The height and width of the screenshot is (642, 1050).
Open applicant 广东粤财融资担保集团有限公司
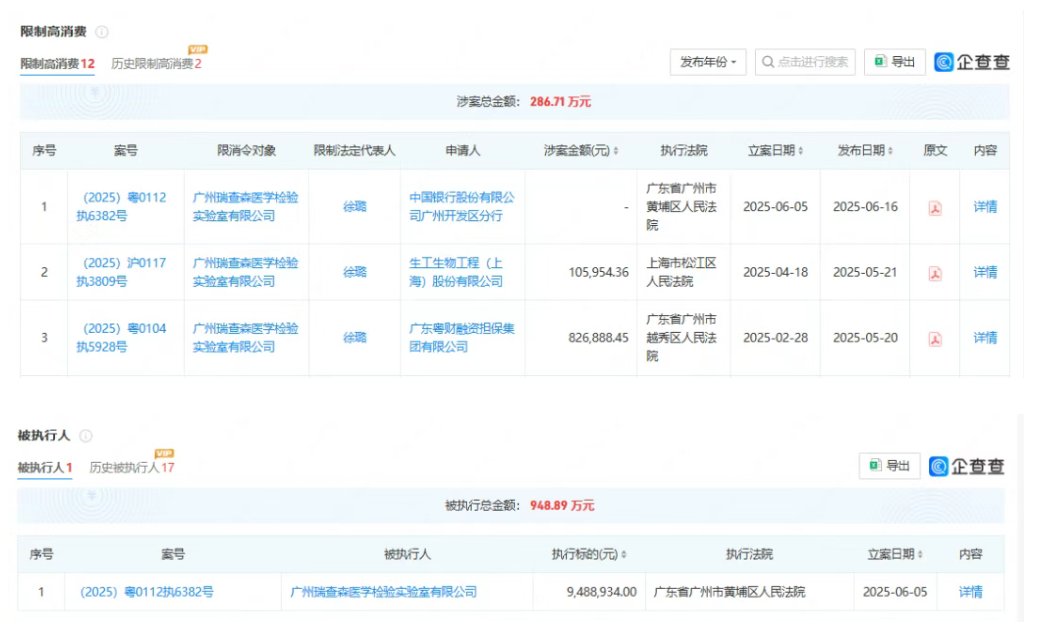[462, 338]
